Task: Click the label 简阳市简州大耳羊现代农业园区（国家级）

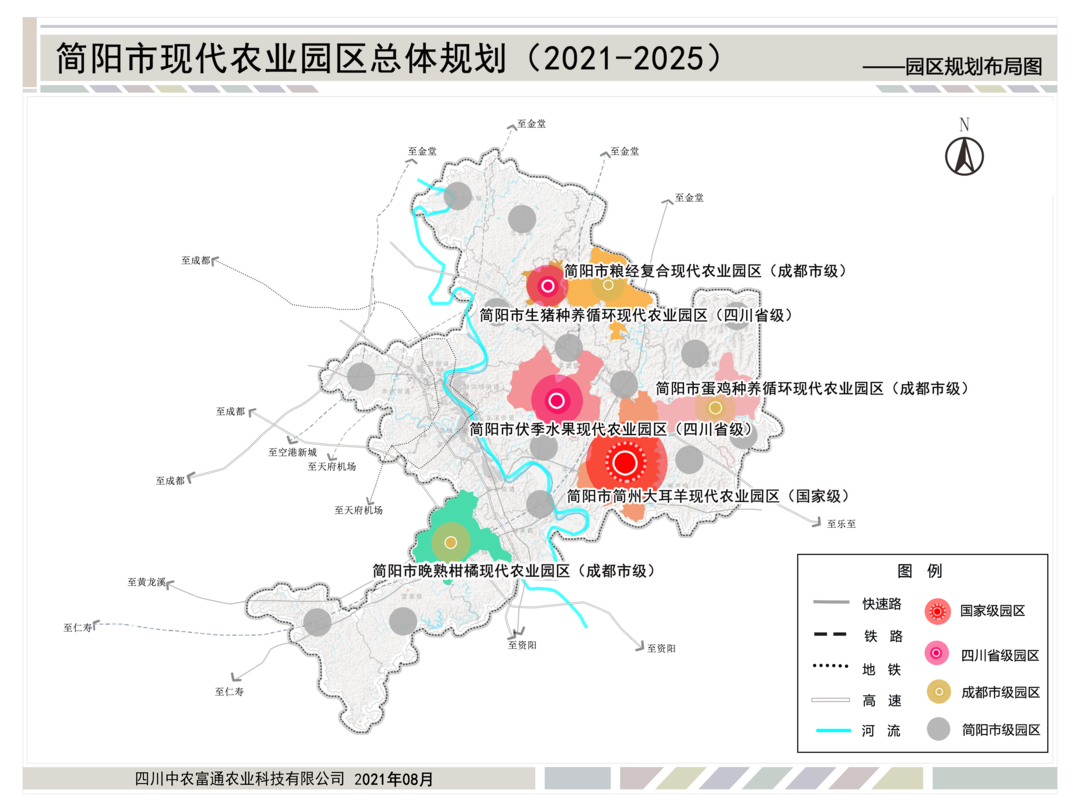Action: tap(709, 496)
